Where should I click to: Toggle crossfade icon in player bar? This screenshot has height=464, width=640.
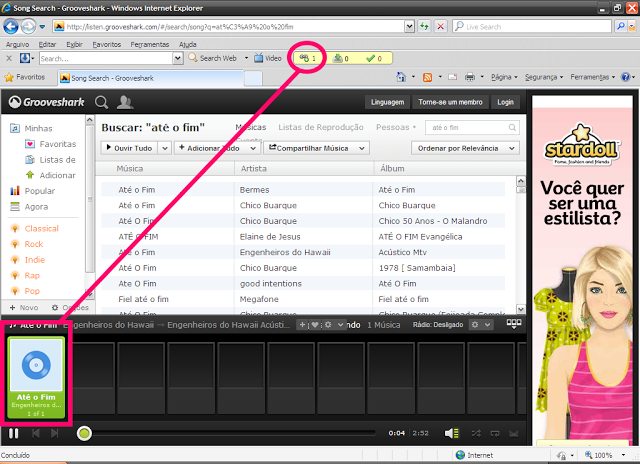click(513, 433)
